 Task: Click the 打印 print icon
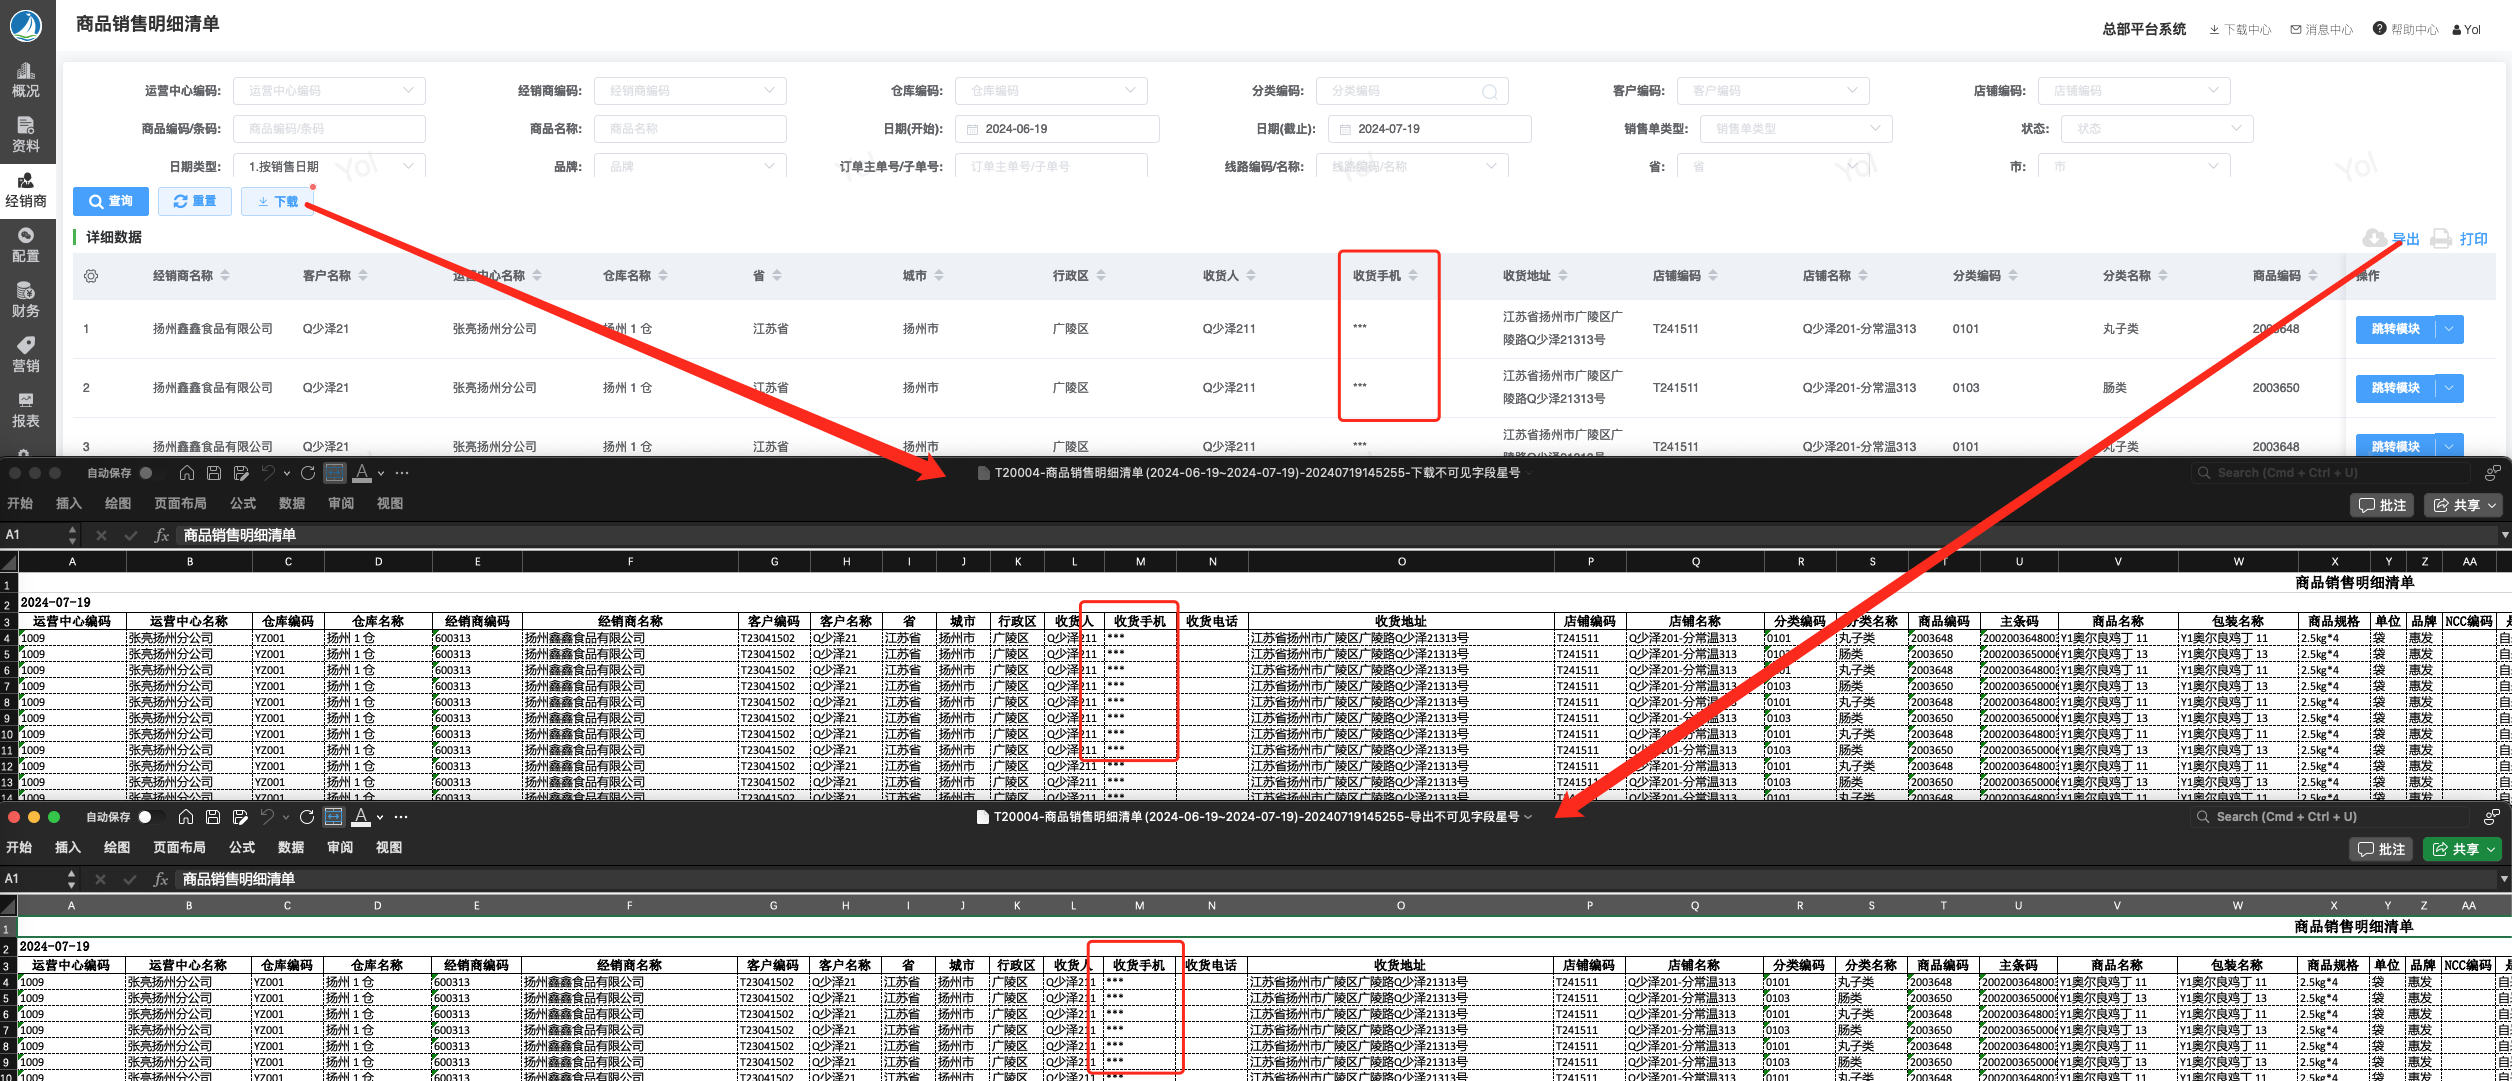[x=2441, y=239]
